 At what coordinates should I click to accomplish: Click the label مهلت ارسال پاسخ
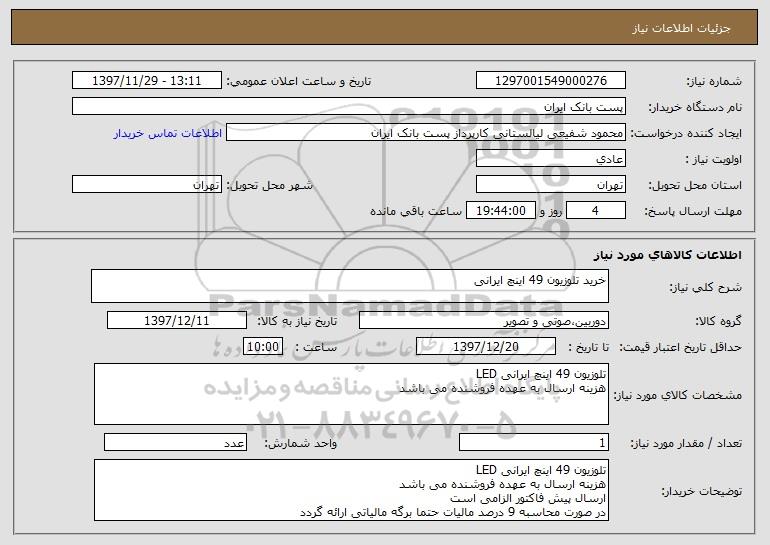[693, 211]
